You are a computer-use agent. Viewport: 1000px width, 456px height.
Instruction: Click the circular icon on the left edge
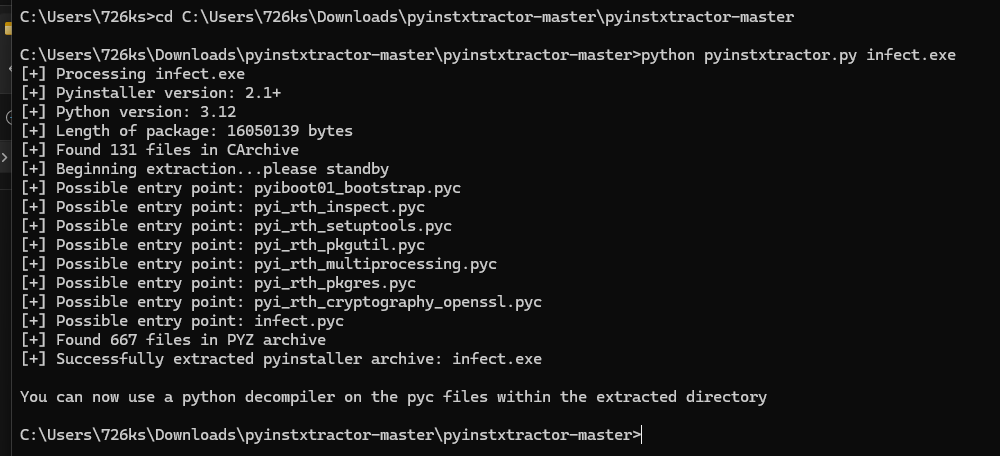[x=7, y=118]
